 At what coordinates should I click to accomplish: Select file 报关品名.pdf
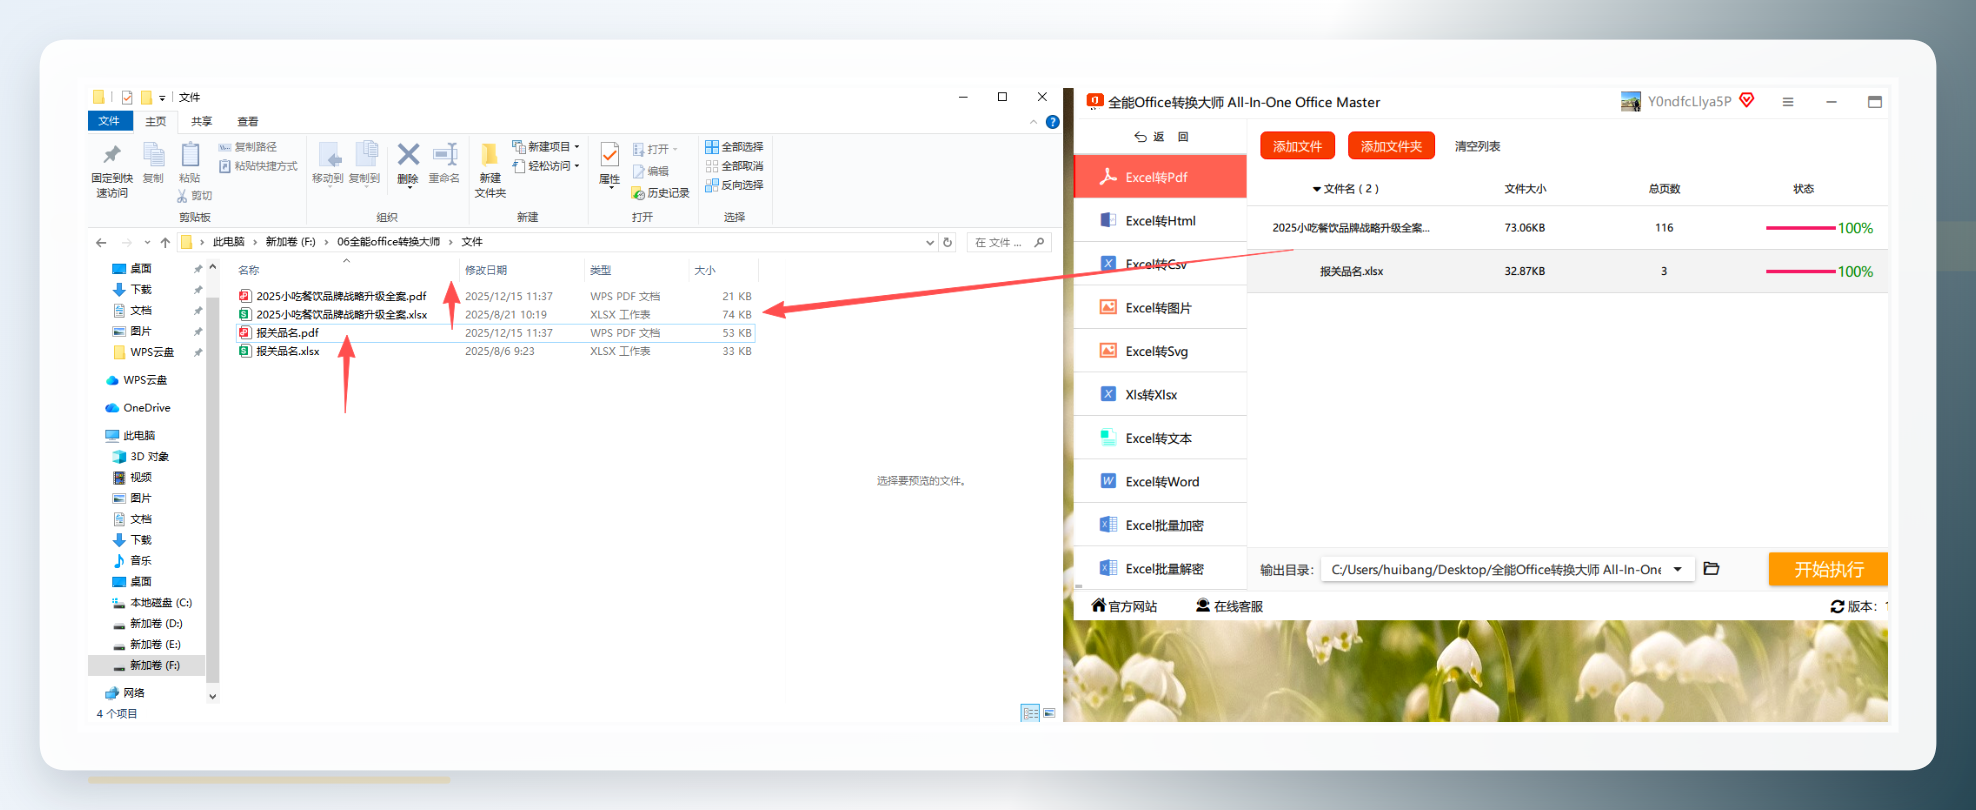(x=287, y=333)
